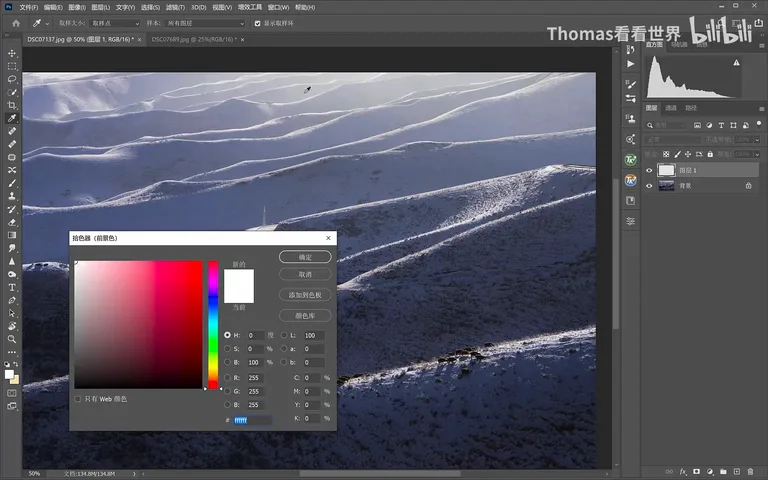This screenshot has width=768, height=480.
Task: Hide the 图层 1 layer
Action: pyautogui.click(x=649, y=170)
